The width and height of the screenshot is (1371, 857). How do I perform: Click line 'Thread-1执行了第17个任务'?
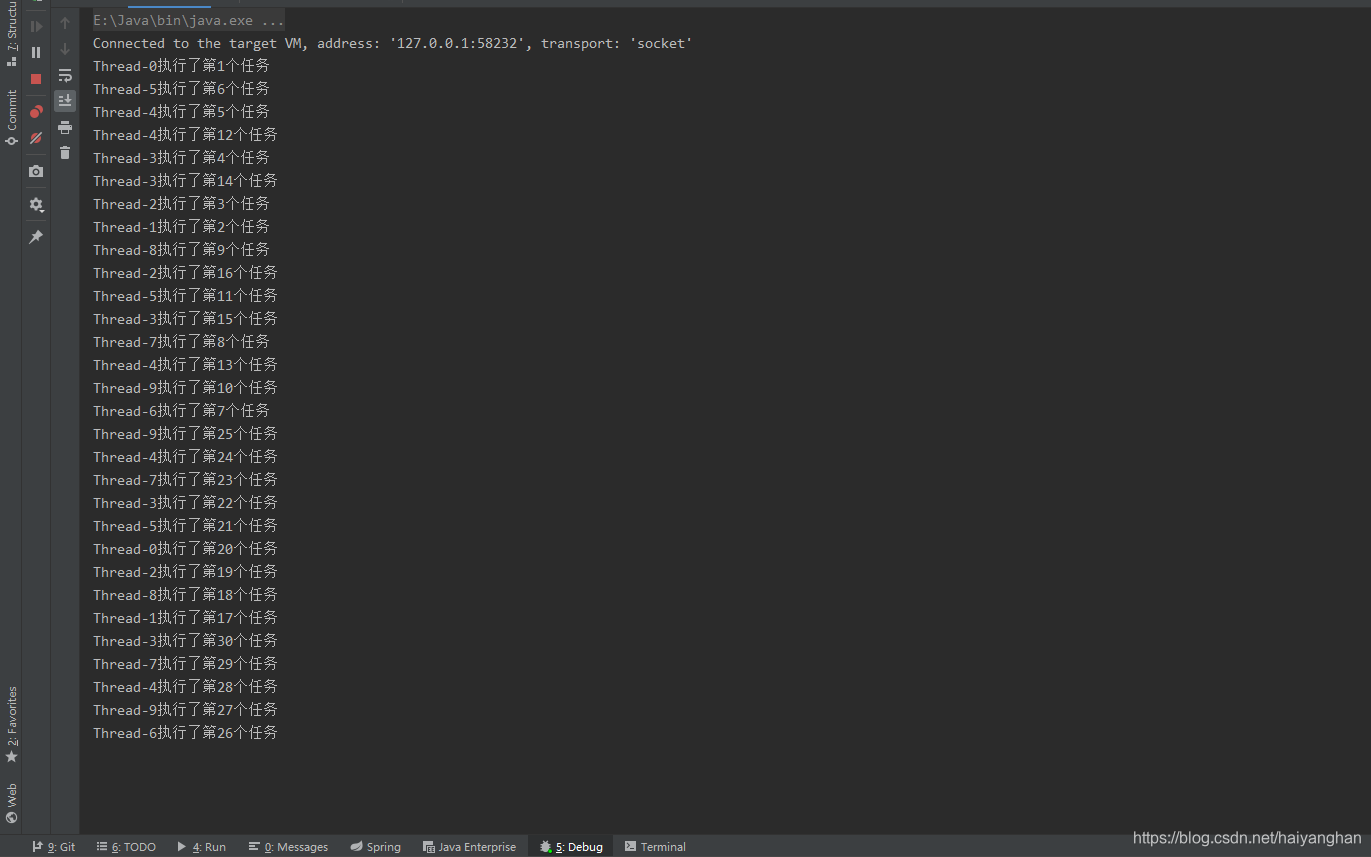pyautogui.click(x=185, y=618)
